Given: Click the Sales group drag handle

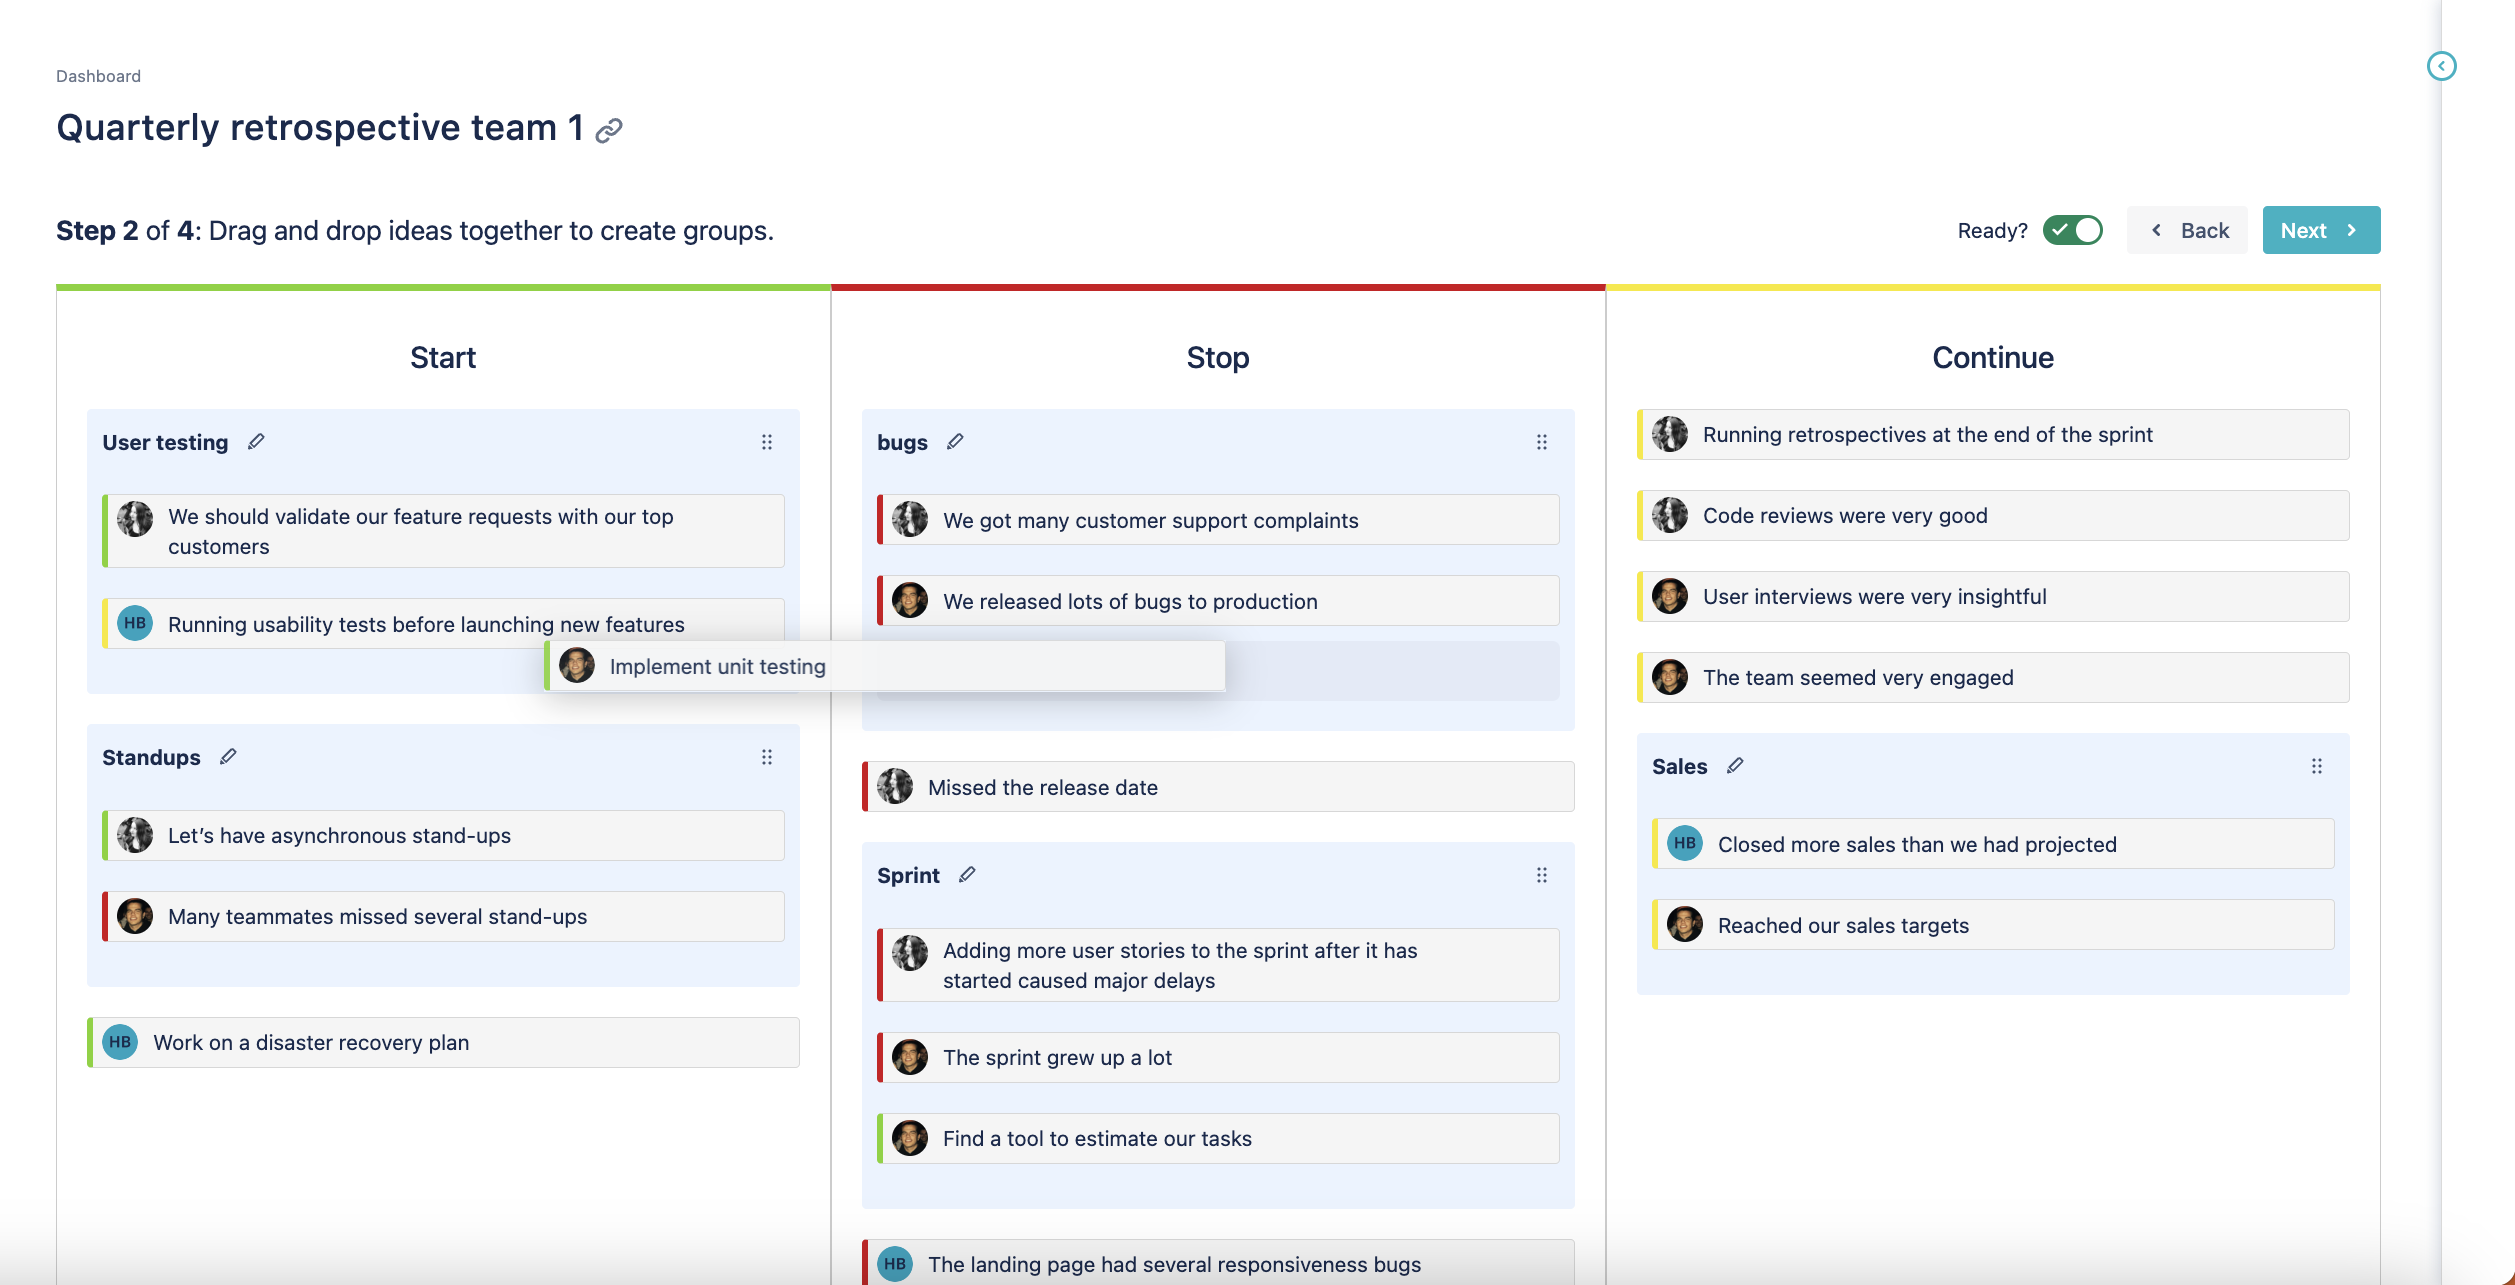Looking at the screenshot, I should click(x=2317, y=766).
